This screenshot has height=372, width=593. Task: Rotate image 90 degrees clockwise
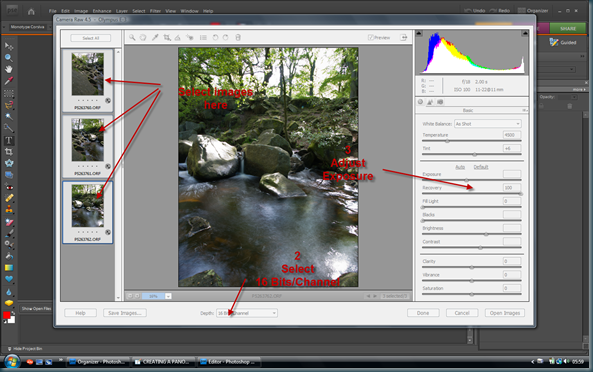(x=226, y=37)
